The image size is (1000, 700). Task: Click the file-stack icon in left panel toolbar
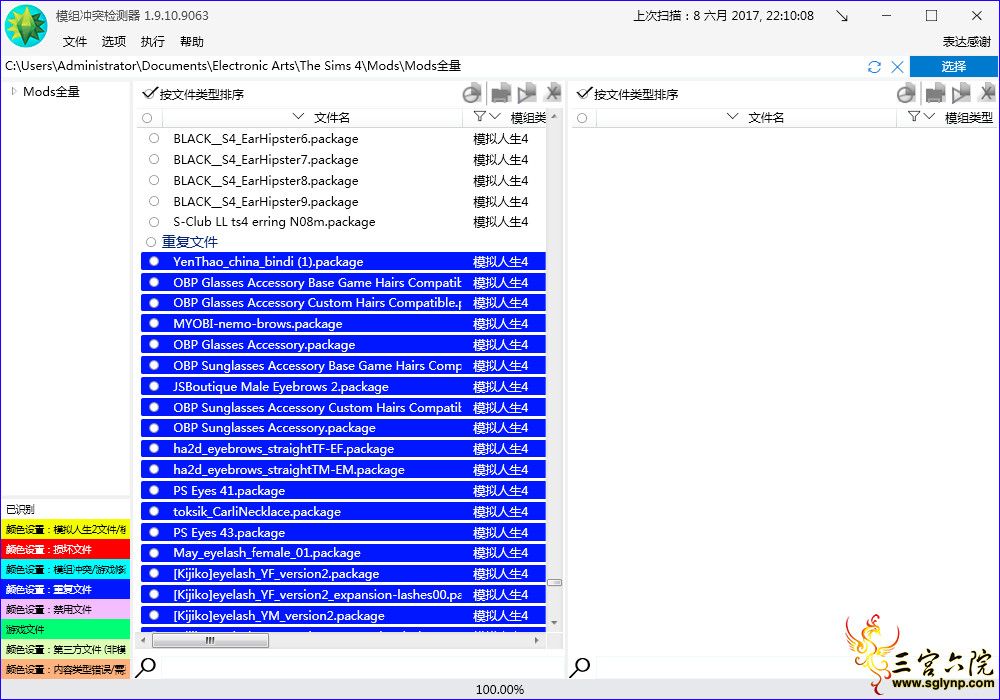(x=501, y=94)
